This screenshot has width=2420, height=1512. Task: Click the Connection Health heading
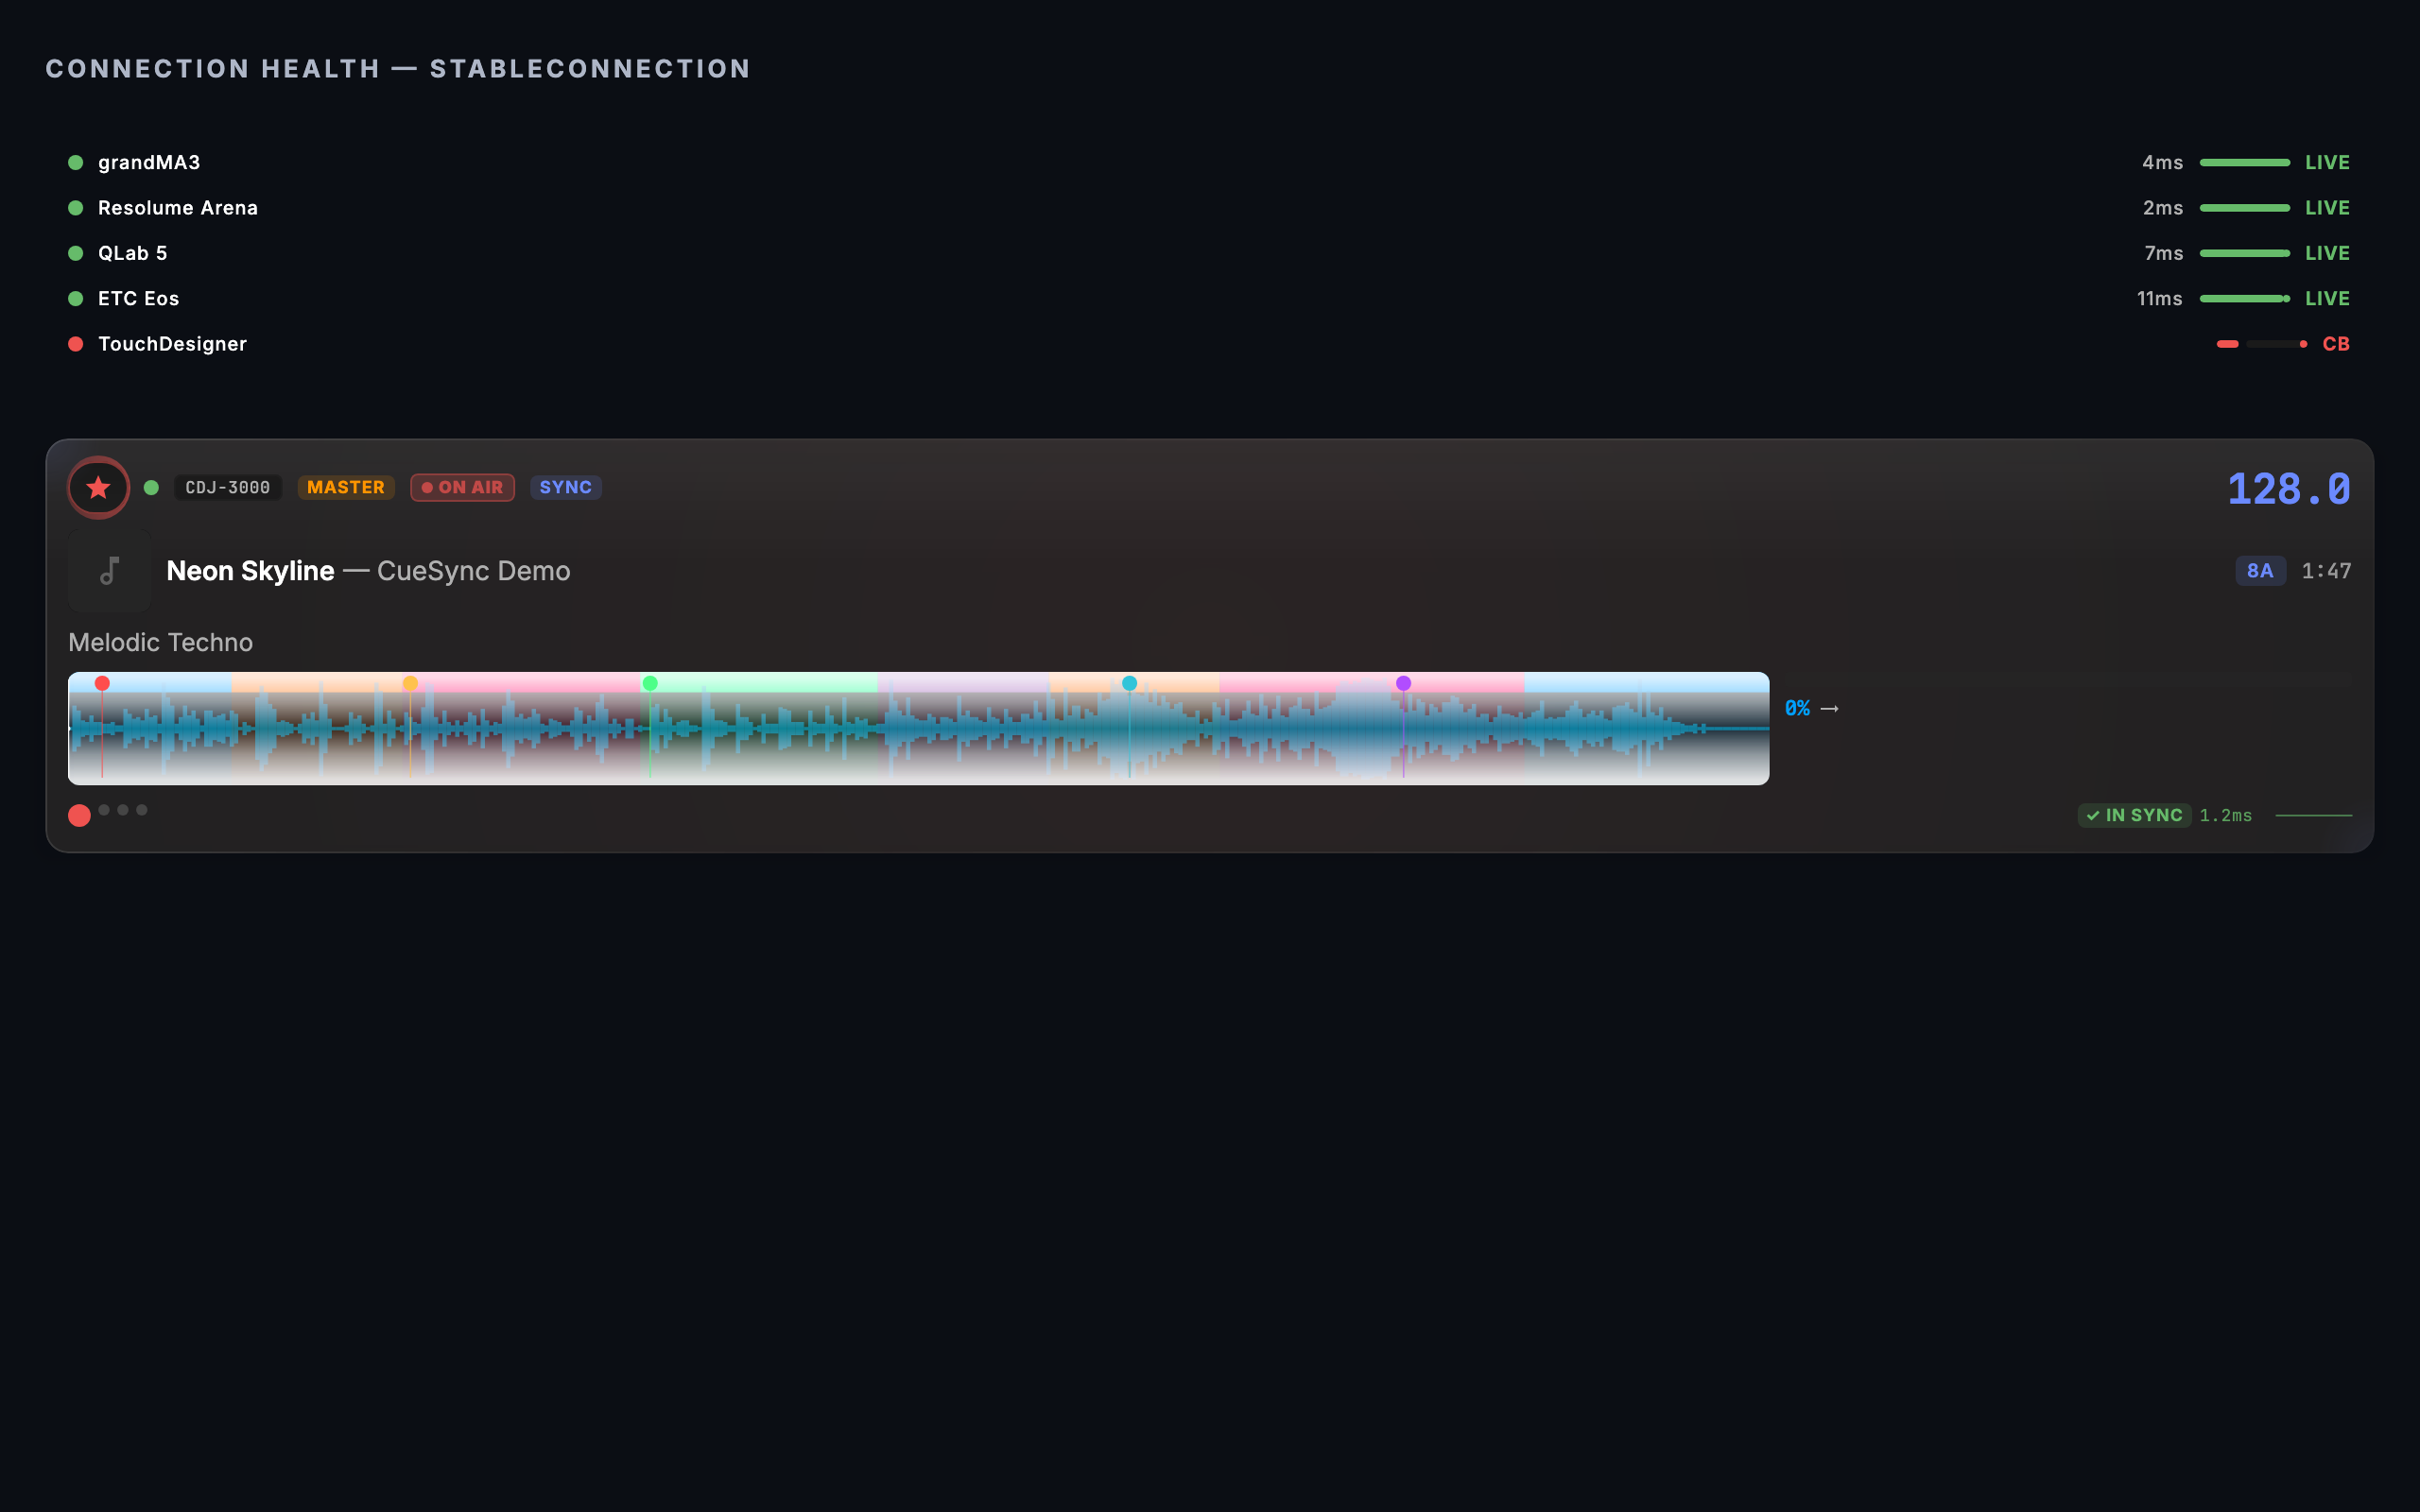coord(398,69)
